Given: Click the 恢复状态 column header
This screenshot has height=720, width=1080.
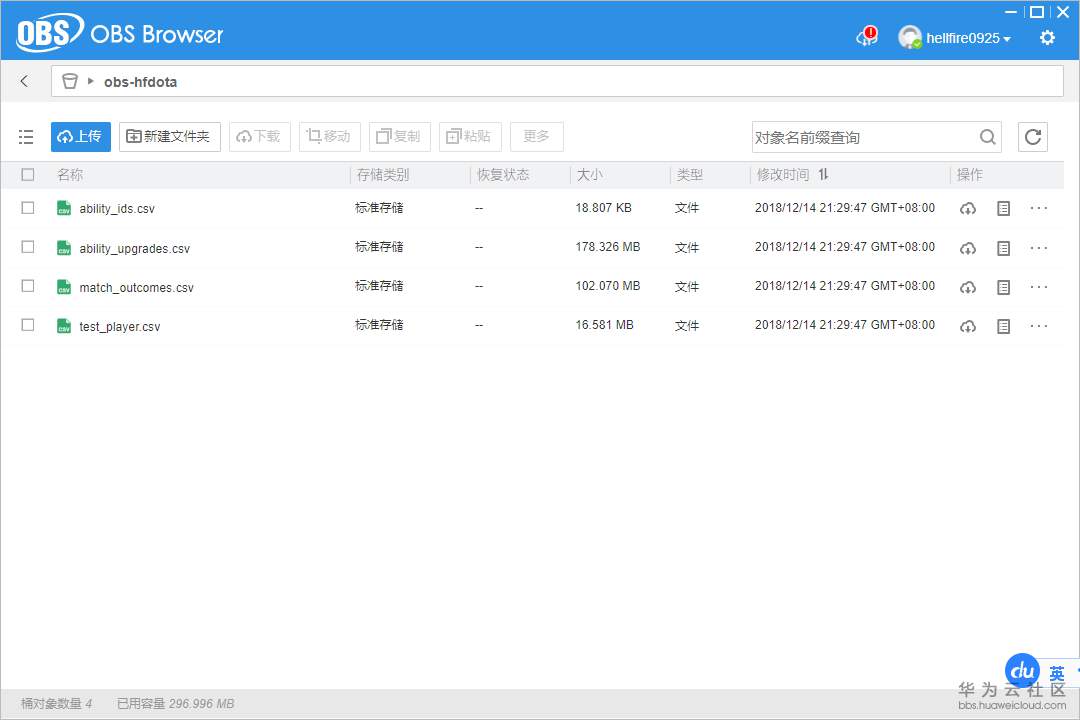Looking at the screenshot, I should [503, 175].
